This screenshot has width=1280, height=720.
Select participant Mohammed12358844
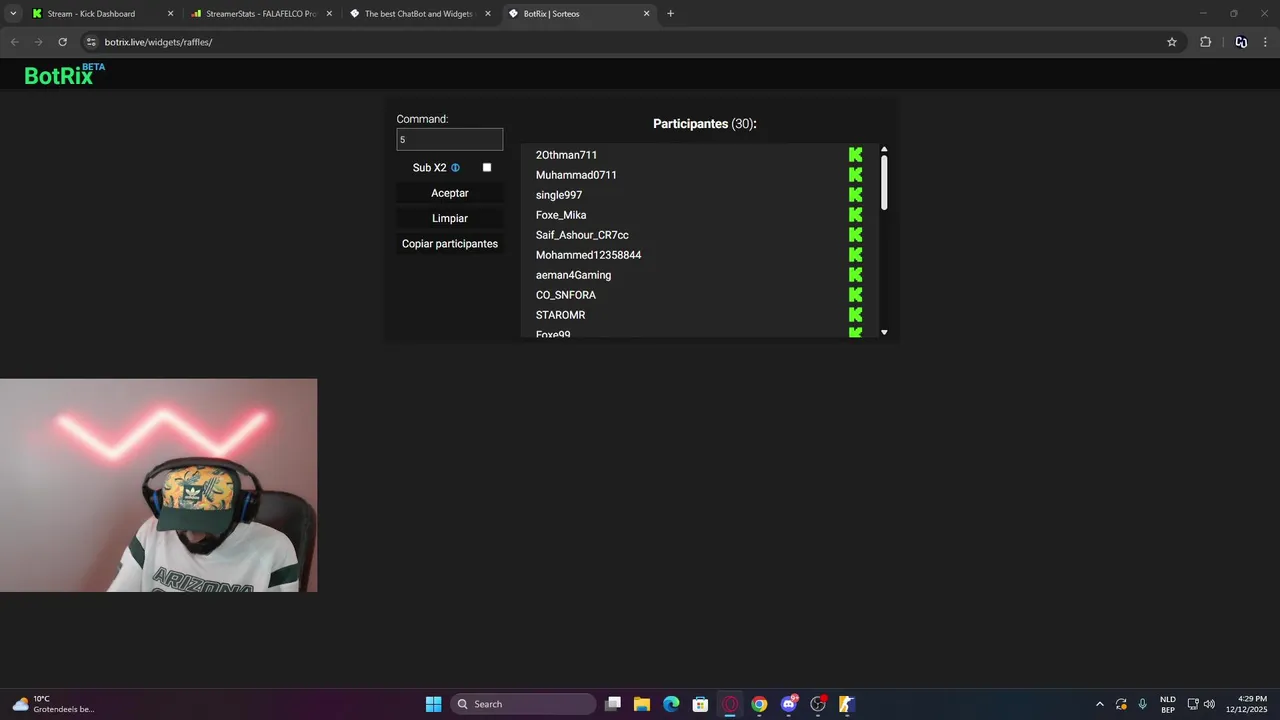[588, 255]
